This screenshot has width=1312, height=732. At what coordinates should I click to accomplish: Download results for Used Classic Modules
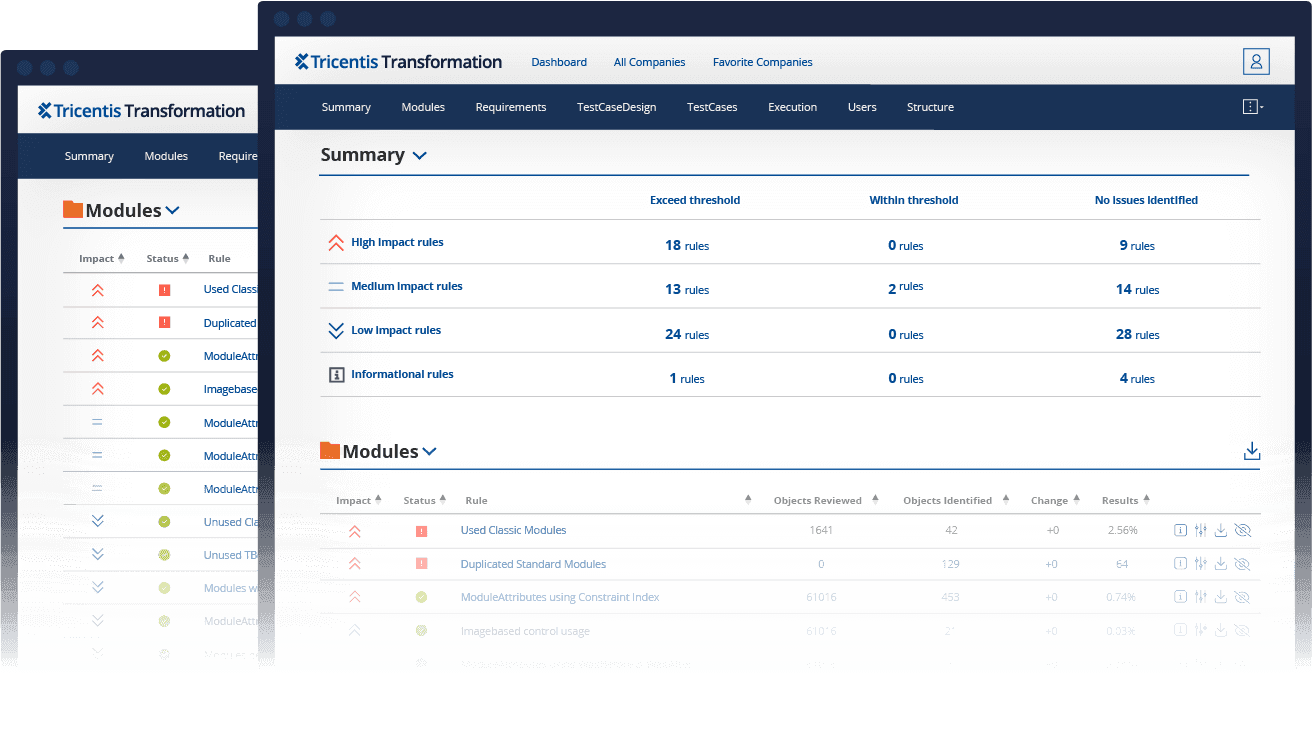[x=1221, y=530]
